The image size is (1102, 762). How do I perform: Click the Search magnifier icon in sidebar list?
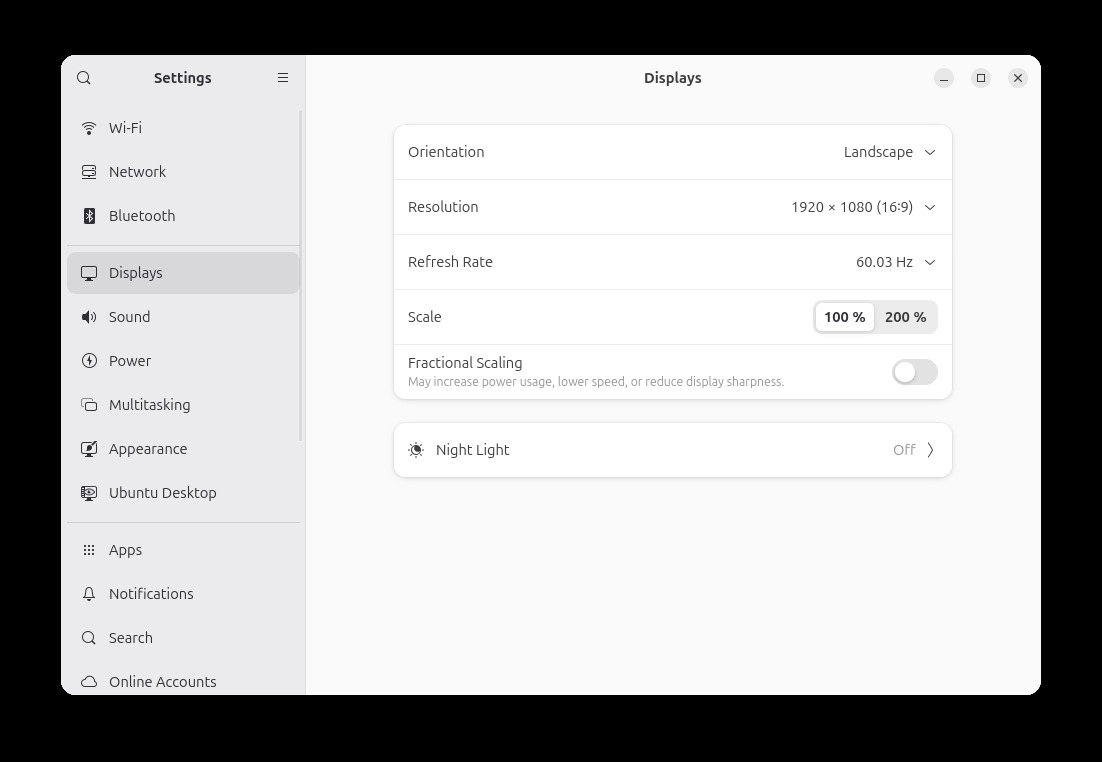[89, 638]
